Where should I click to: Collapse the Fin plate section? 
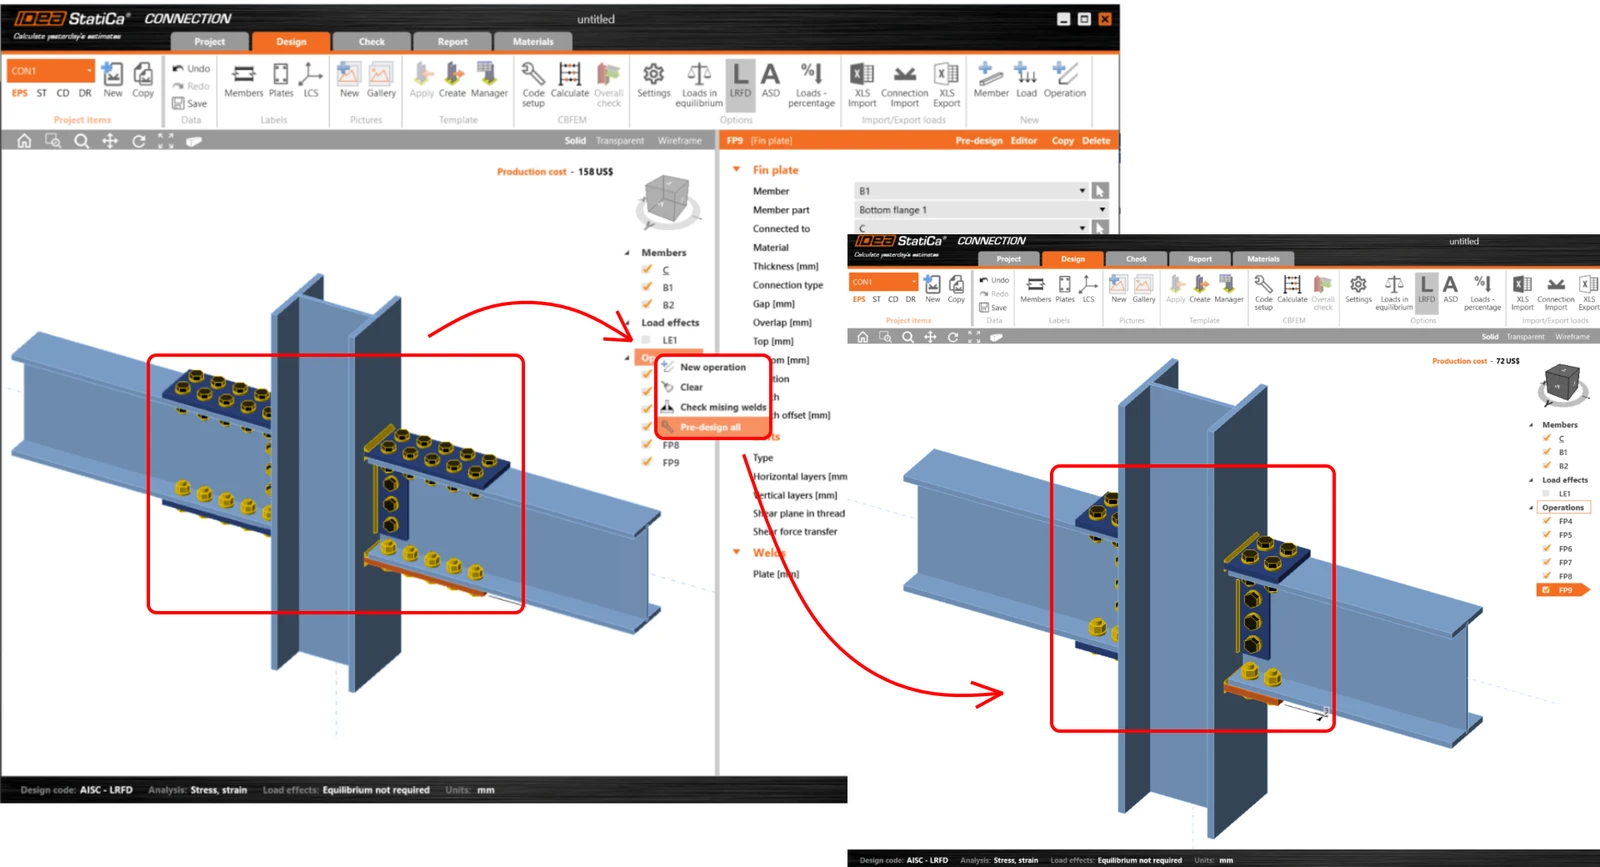pos(737,169)
